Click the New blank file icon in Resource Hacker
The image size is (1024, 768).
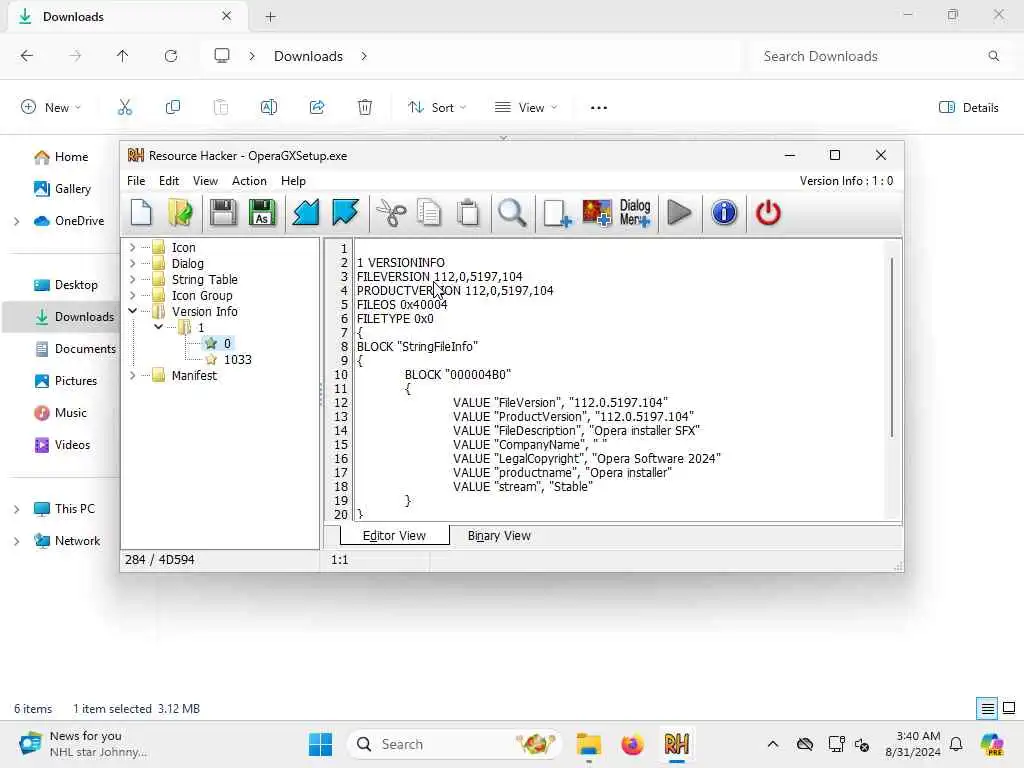click(x=141, y=213)
